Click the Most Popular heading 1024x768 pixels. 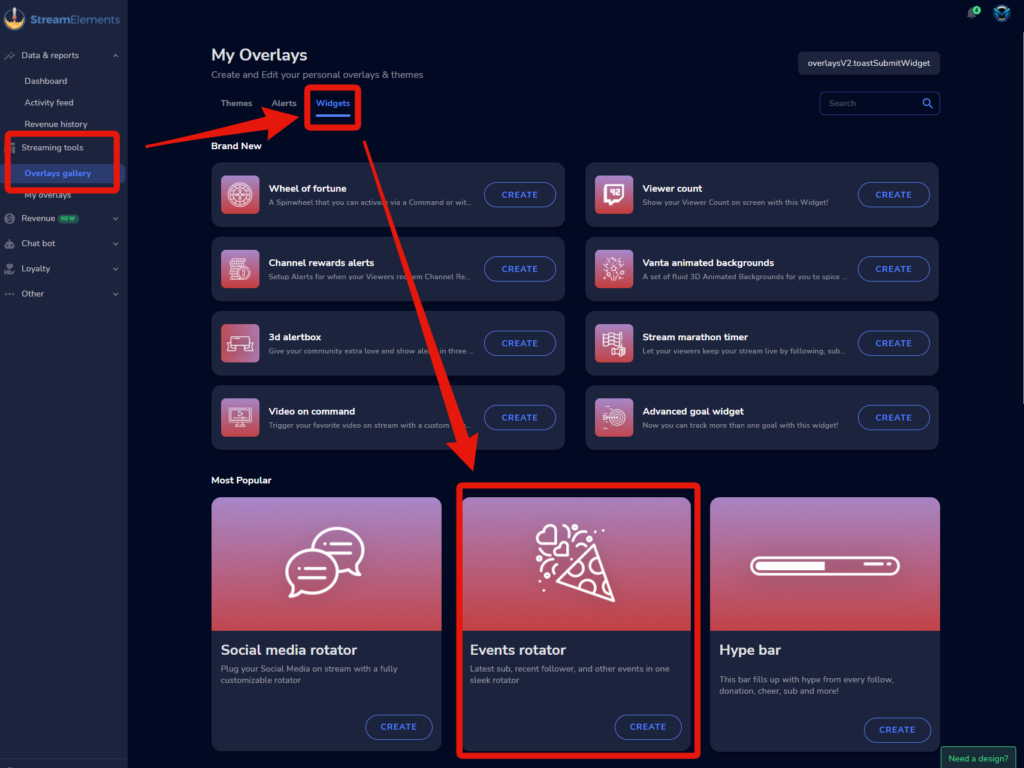[x=241, y=480]
